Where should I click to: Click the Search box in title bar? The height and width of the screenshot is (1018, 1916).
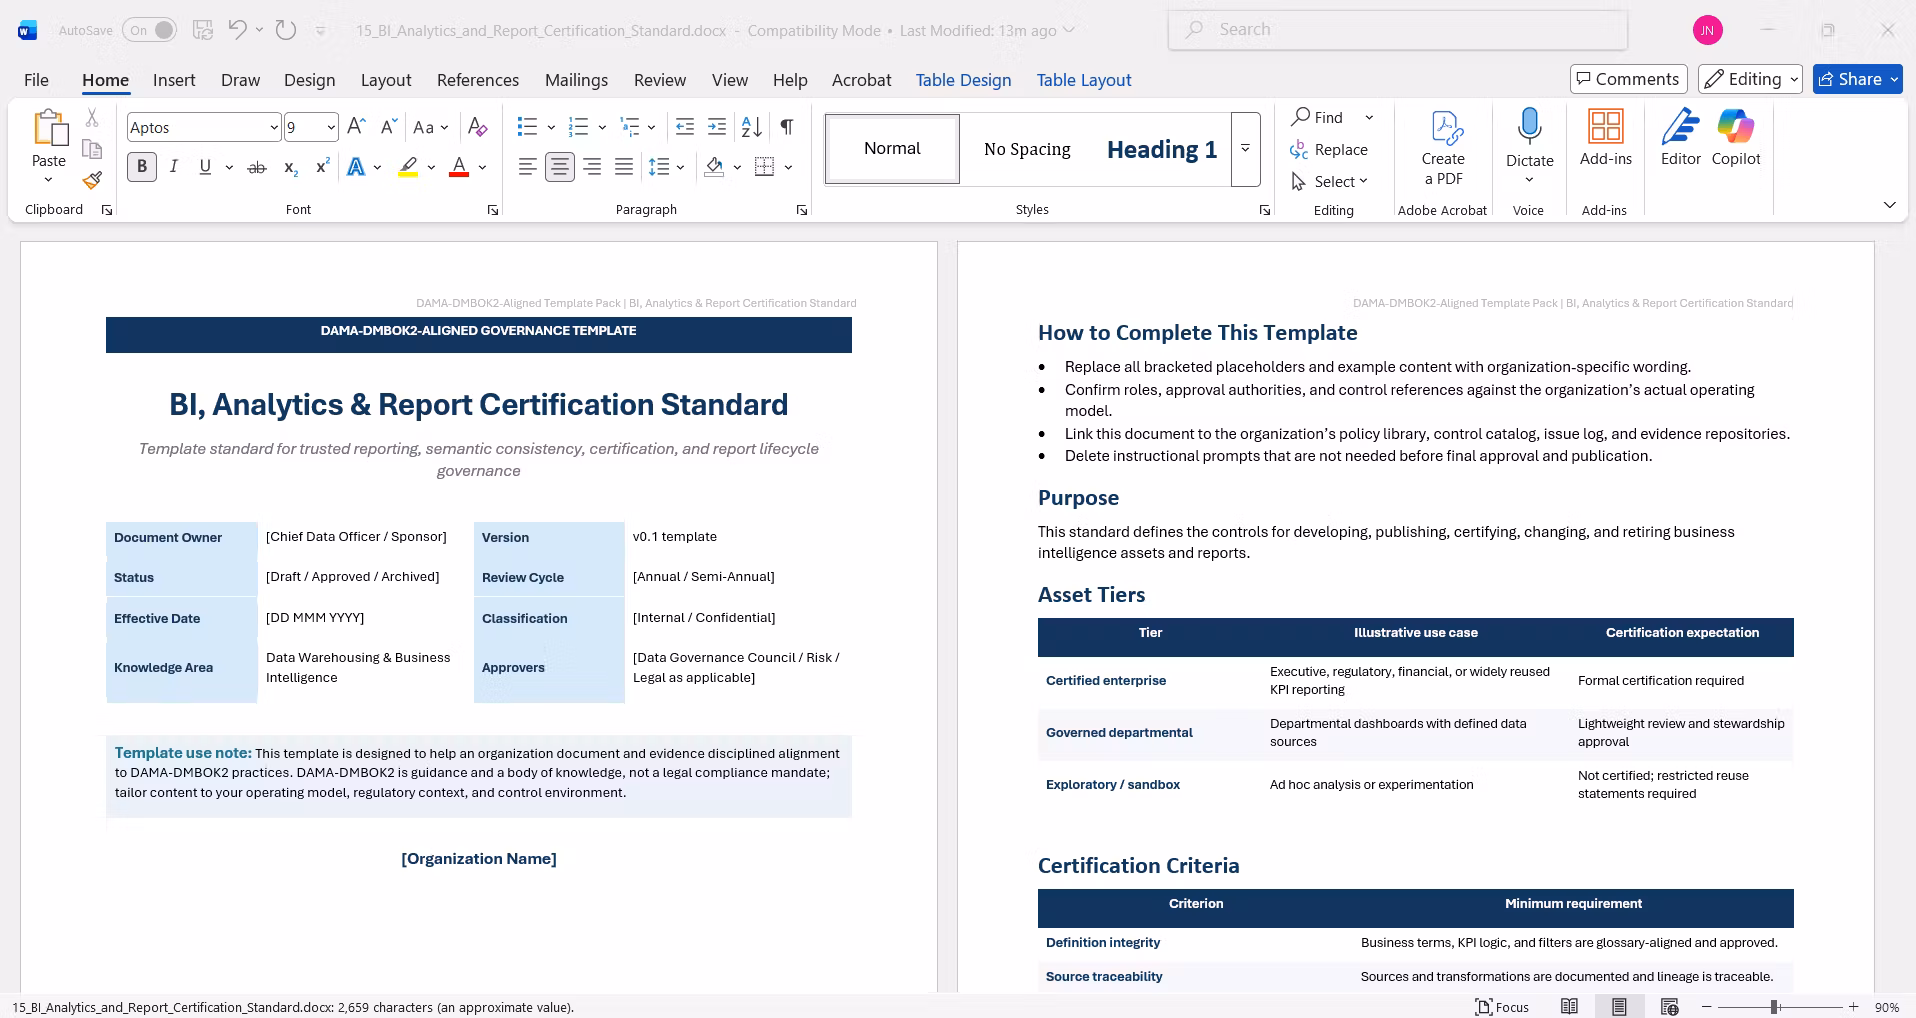click(1397, 30)
